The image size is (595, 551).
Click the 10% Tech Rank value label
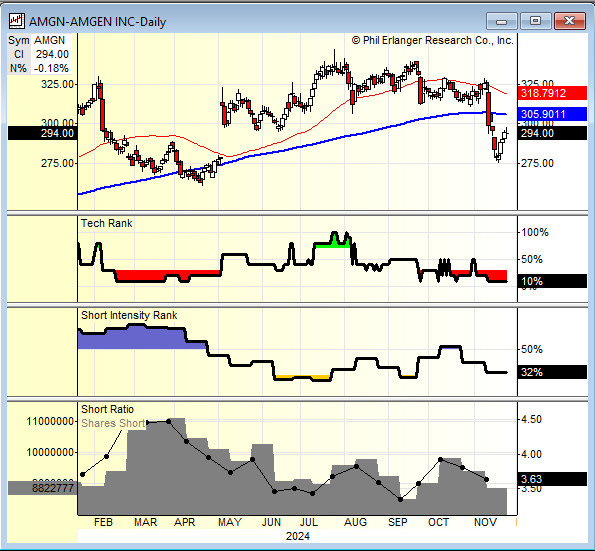click(x=552, y=281)
